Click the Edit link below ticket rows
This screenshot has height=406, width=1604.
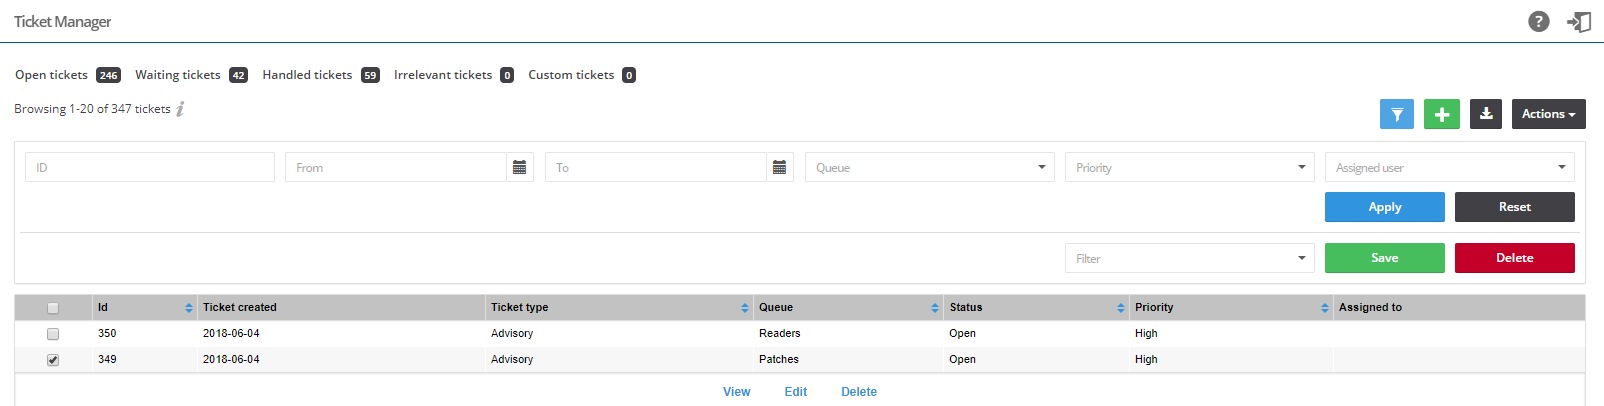point(795,392)
